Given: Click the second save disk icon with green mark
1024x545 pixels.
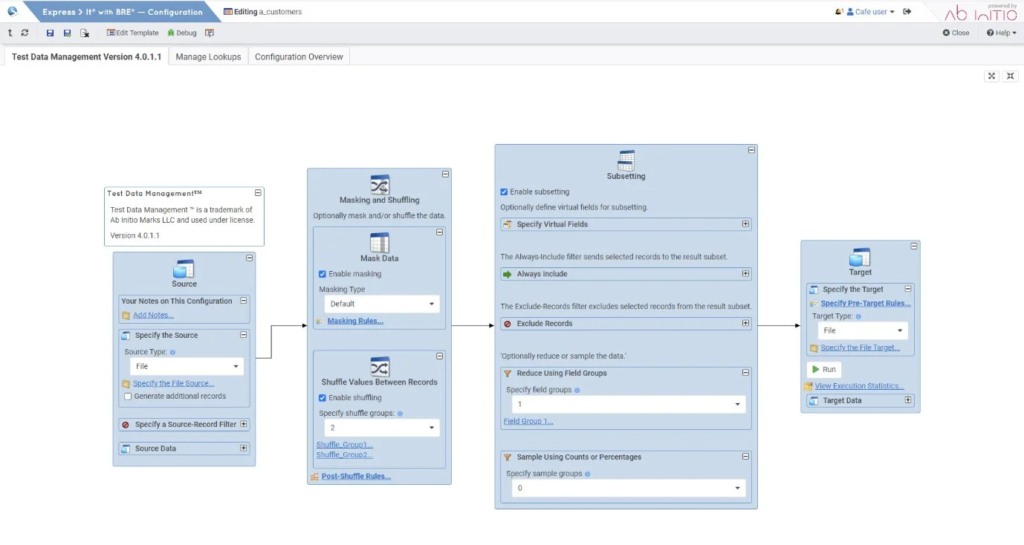Looking at the screenshot, I should 67,33.
